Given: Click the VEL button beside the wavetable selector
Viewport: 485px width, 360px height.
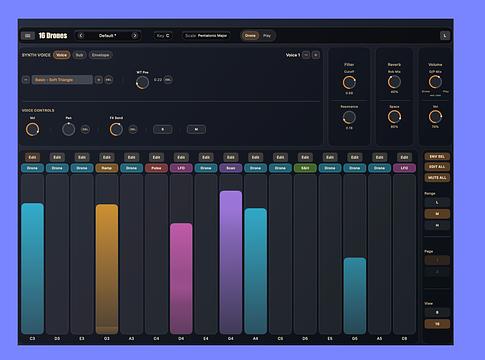Looking at the screenshot, I should pos(108,80).
